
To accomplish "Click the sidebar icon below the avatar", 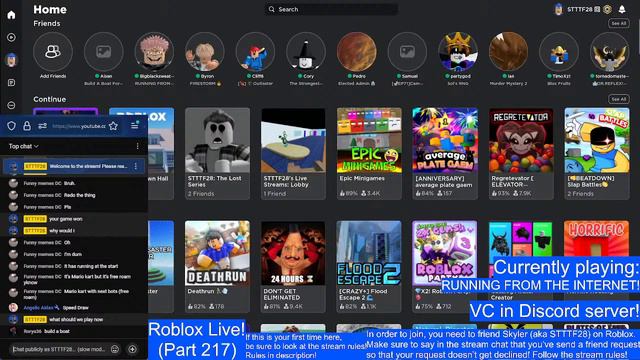I will (x=11, y=83).
